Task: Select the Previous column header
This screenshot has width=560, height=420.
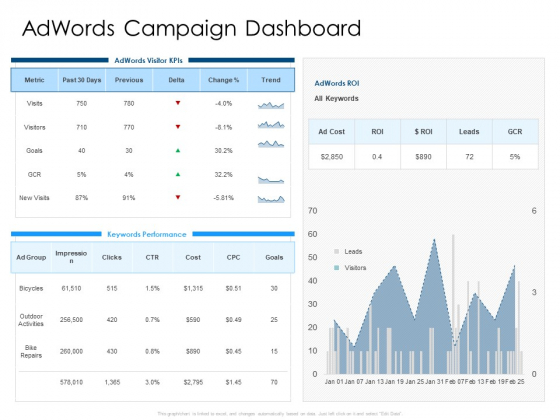Action: coord(129,80)
